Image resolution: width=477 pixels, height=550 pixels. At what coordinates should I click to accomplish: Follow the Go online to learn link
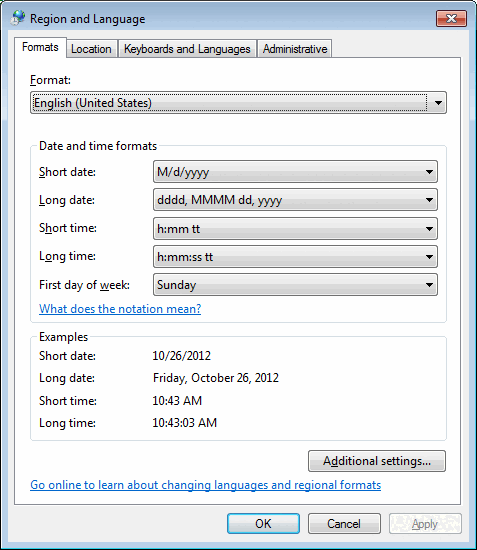coord(206,485)
